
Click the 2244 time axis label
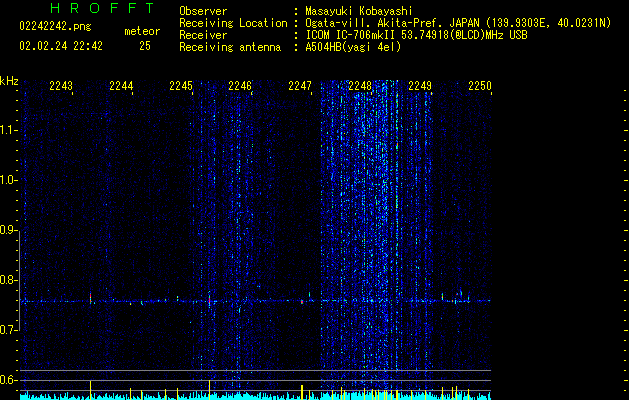[x=121, y=86]
